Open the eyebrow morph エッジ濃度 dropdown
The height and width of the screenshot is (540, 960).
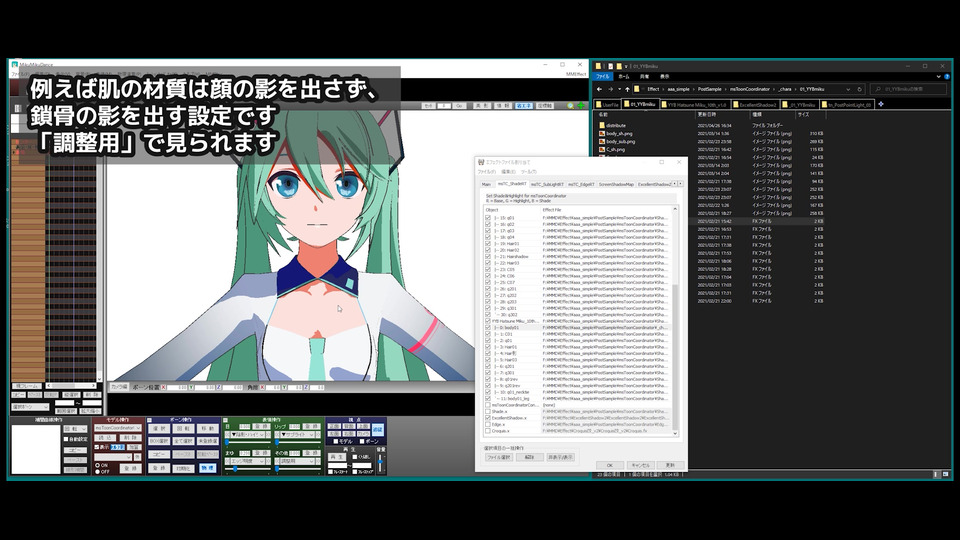coord(249,461)
